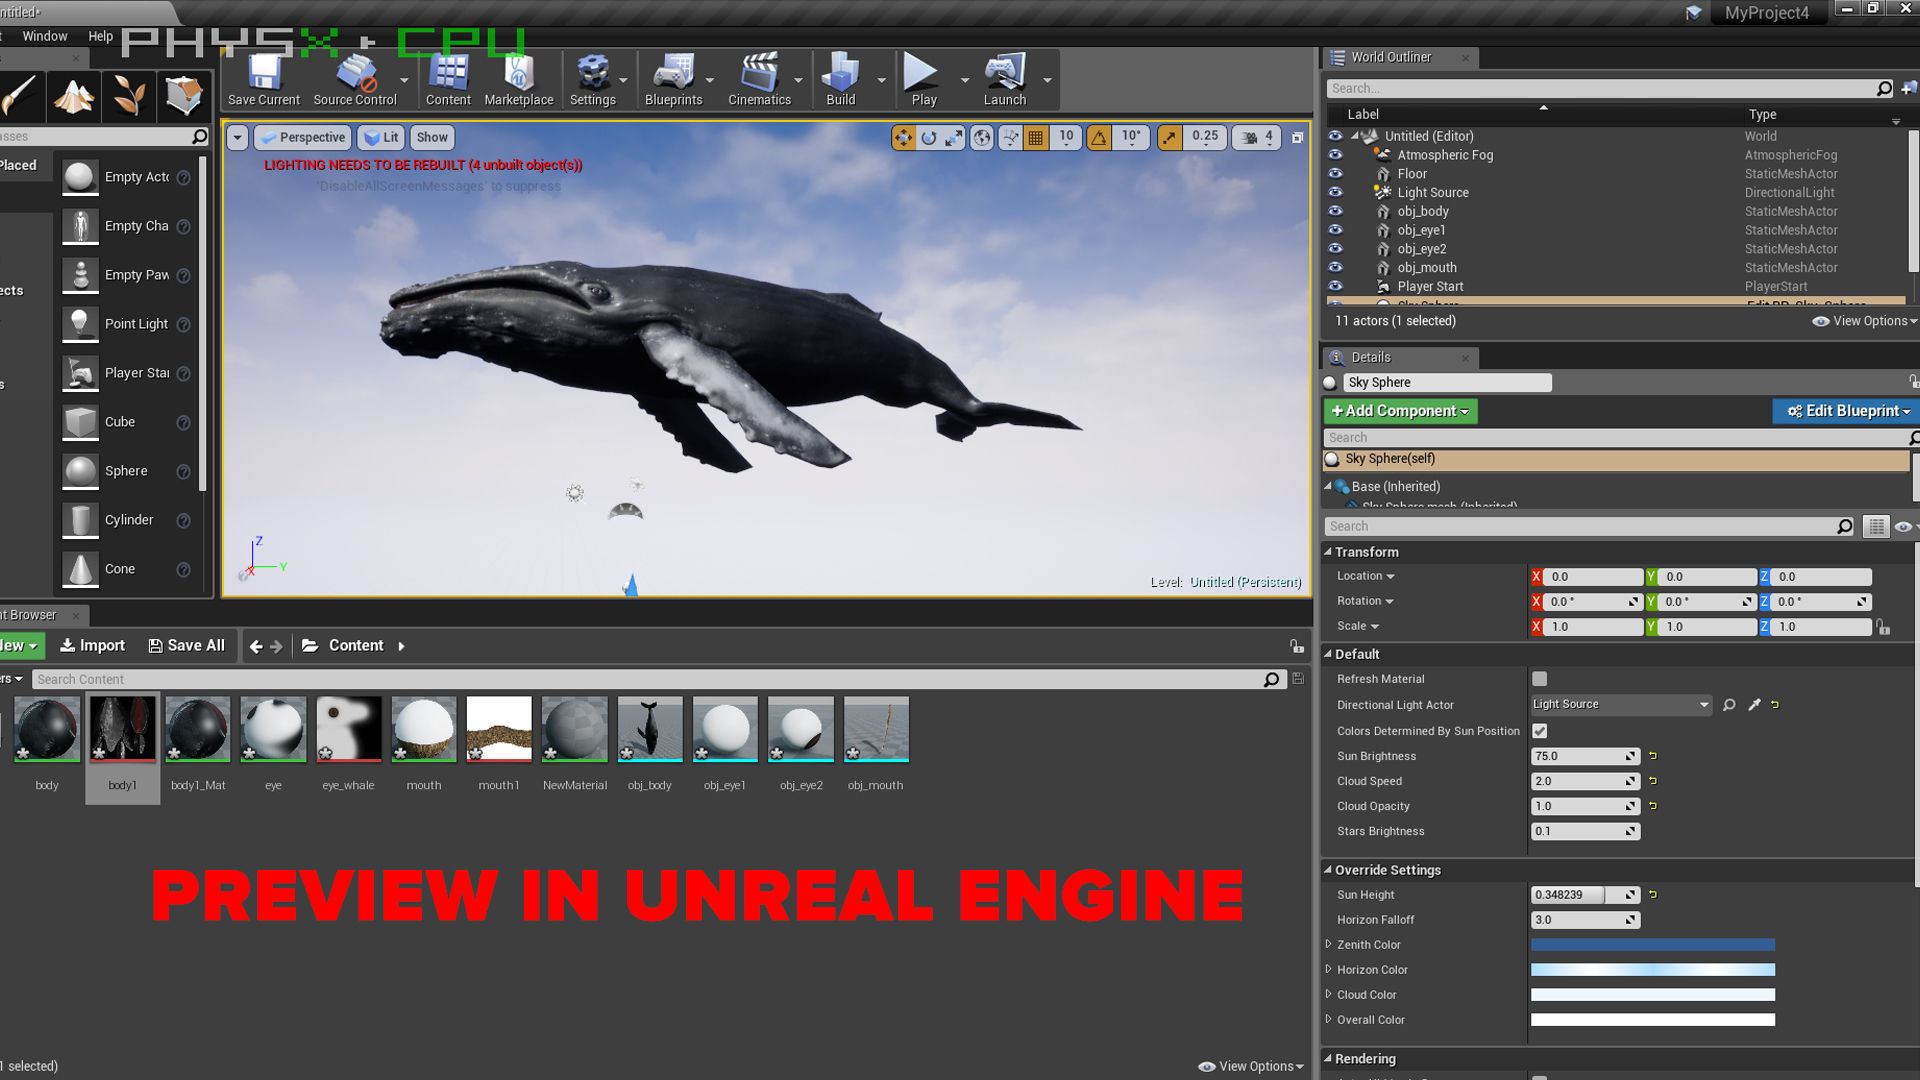Open the Edit Blueprint dropdown
Image resolution: width=1920 pixels, height=1080 pixels.
coord(1847,411)
